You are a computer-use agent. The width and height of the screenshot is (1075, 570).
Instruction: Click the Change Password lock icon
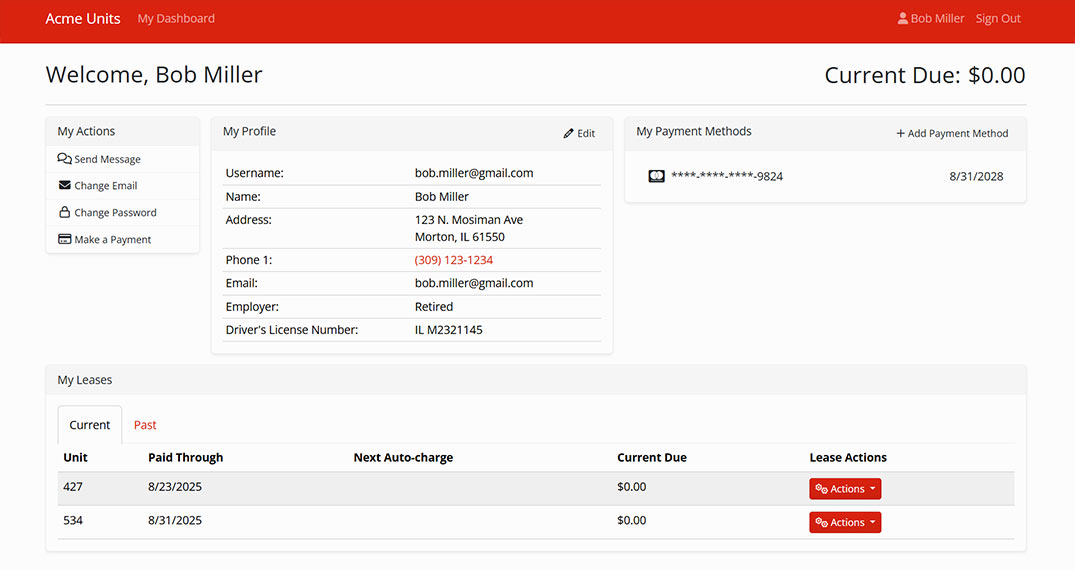pos(64,212)
